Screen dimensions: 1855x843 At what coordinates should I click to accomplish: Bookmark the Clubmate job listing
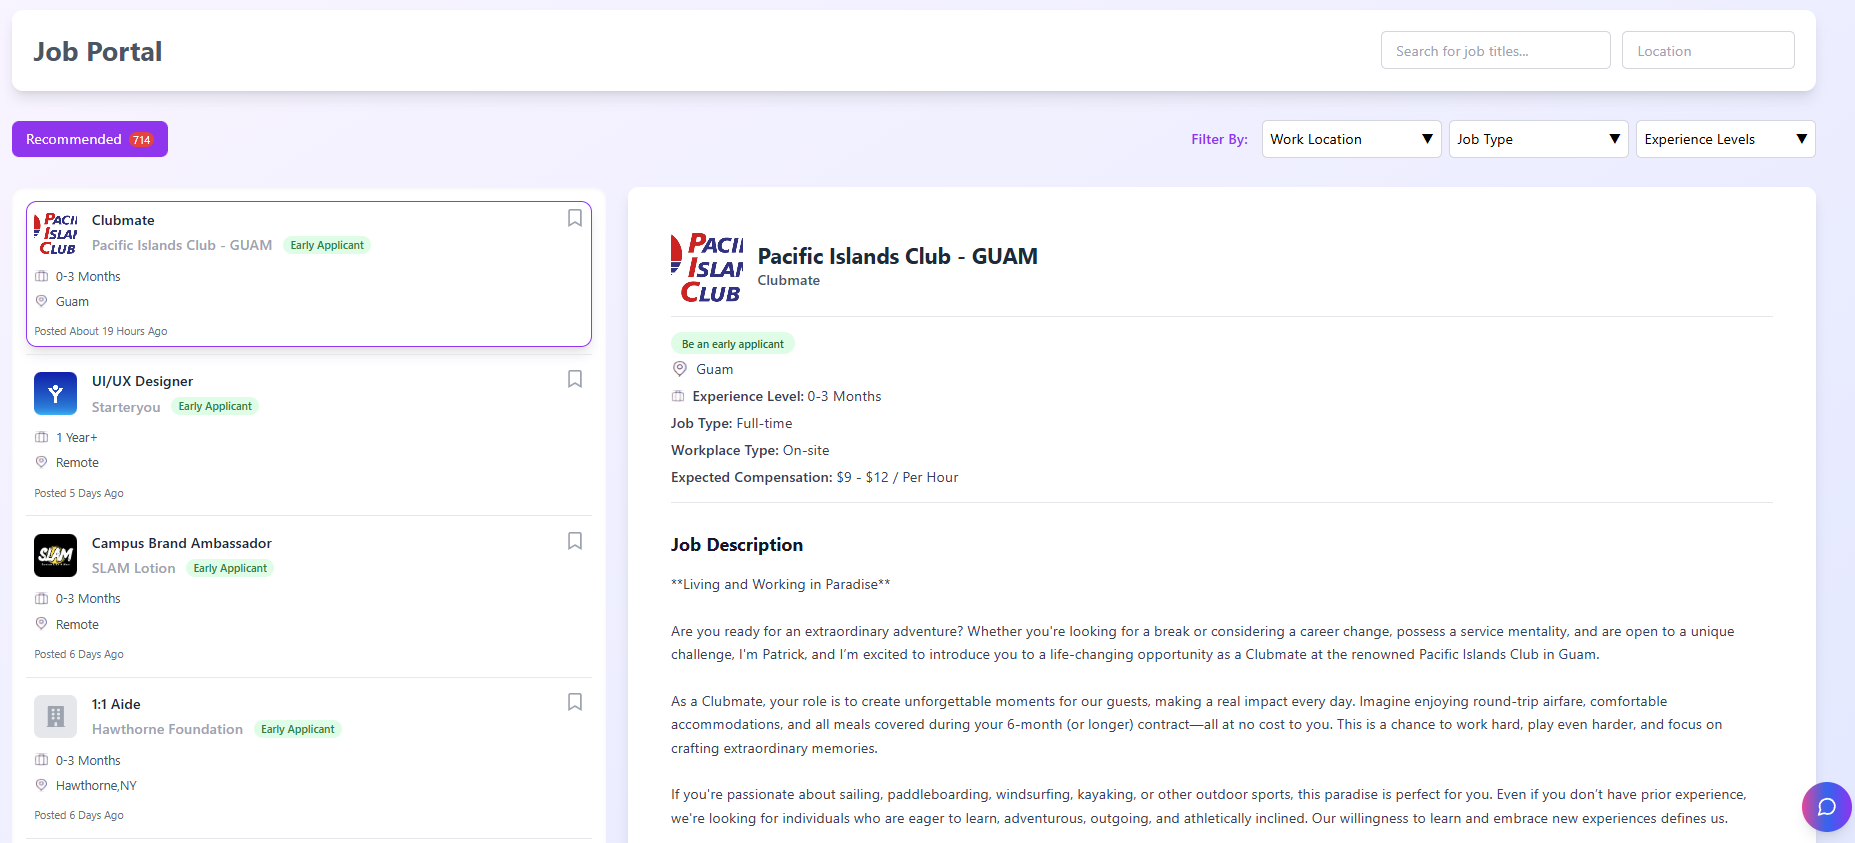click(x=575, y=218)
